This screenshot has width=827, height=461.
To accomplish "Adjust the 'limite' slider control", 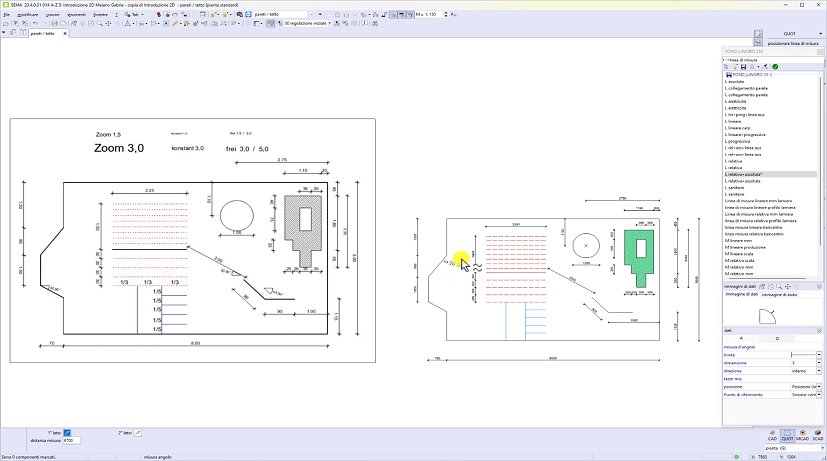I will pyautogui.click(x=806, y=355).
